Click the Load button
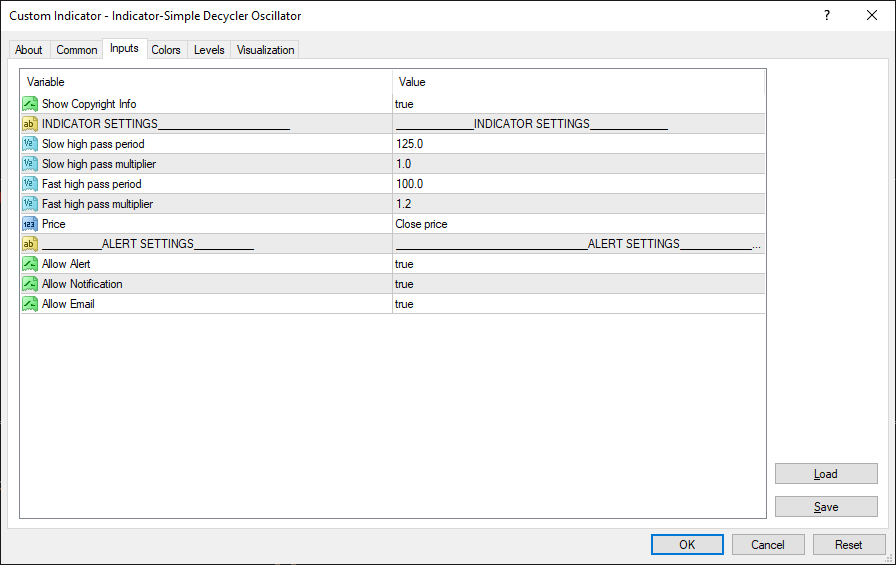 coord(826,474)
